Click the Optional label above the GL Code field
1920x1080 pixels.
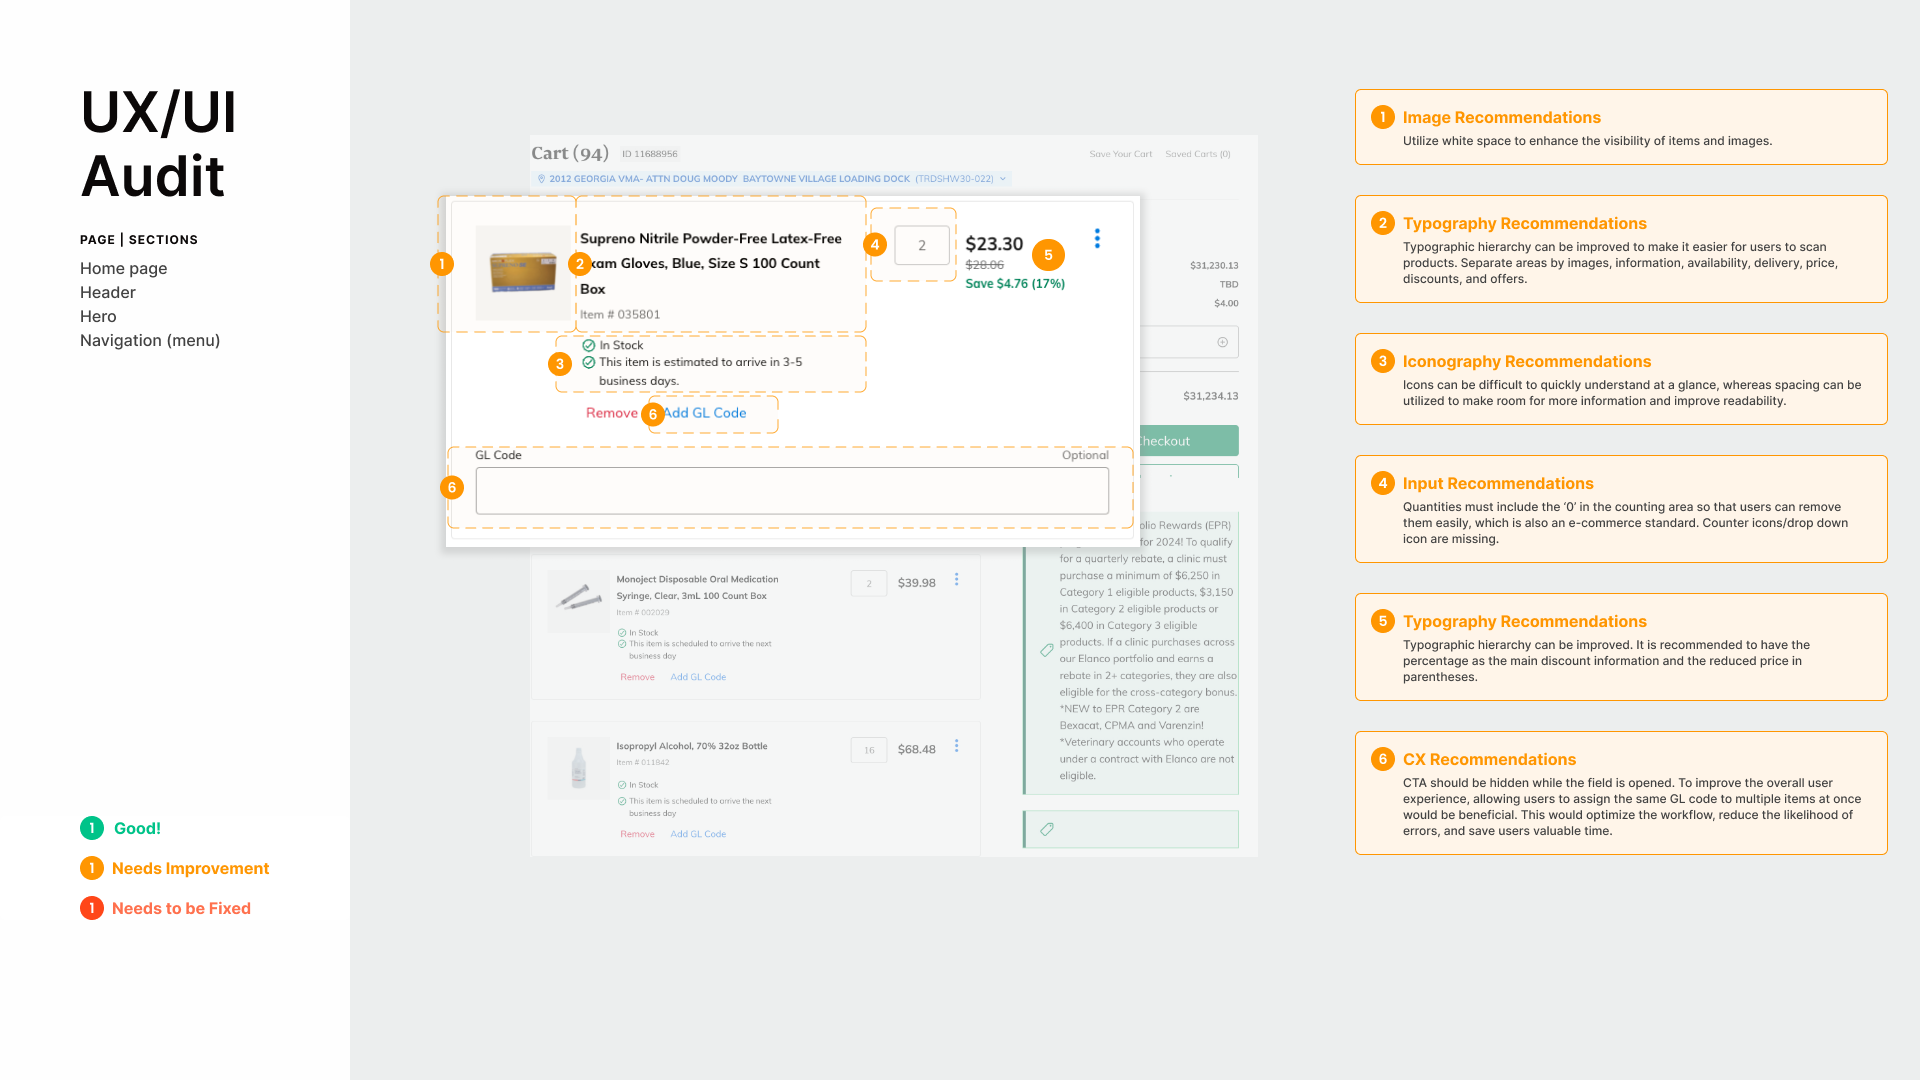tap(1085, 455)
